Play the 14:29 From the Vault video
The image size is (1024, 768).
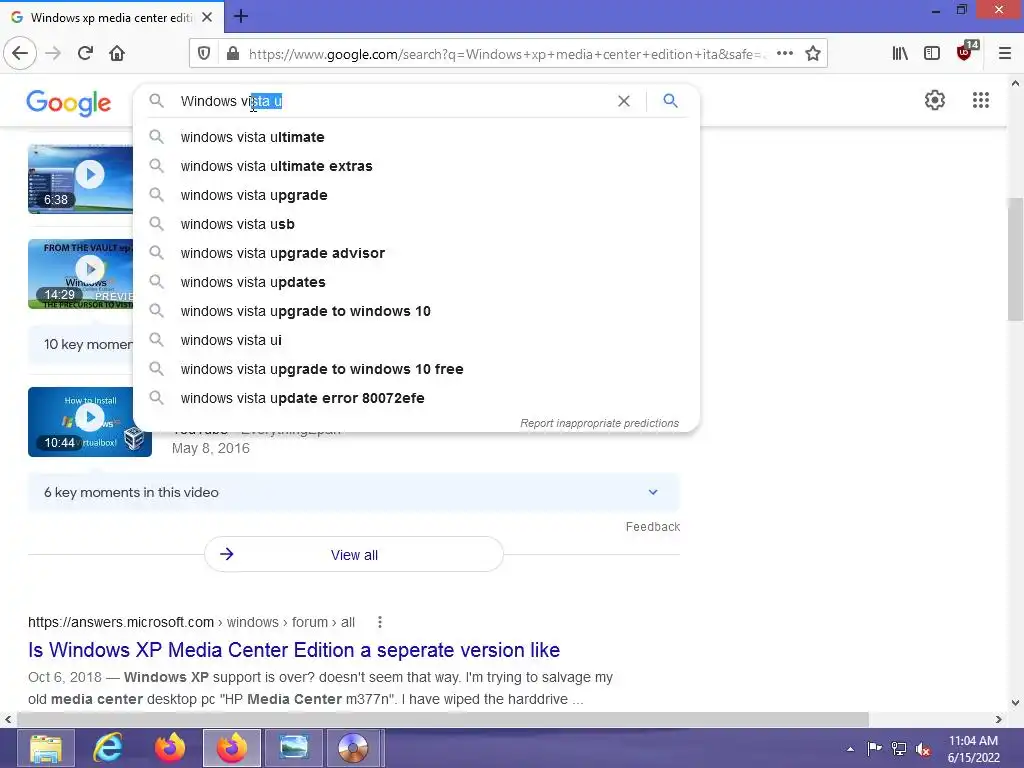(x=80, y=274)
